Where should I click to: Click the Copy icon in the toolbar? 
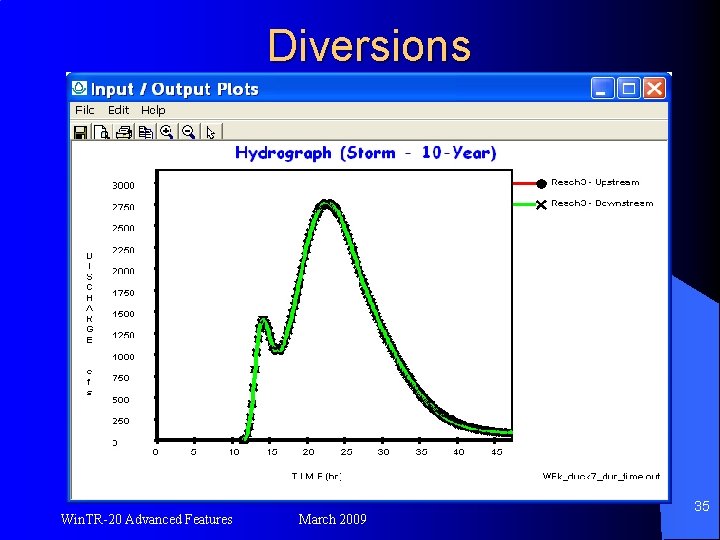pyautogui.click(x=146, y=132)
